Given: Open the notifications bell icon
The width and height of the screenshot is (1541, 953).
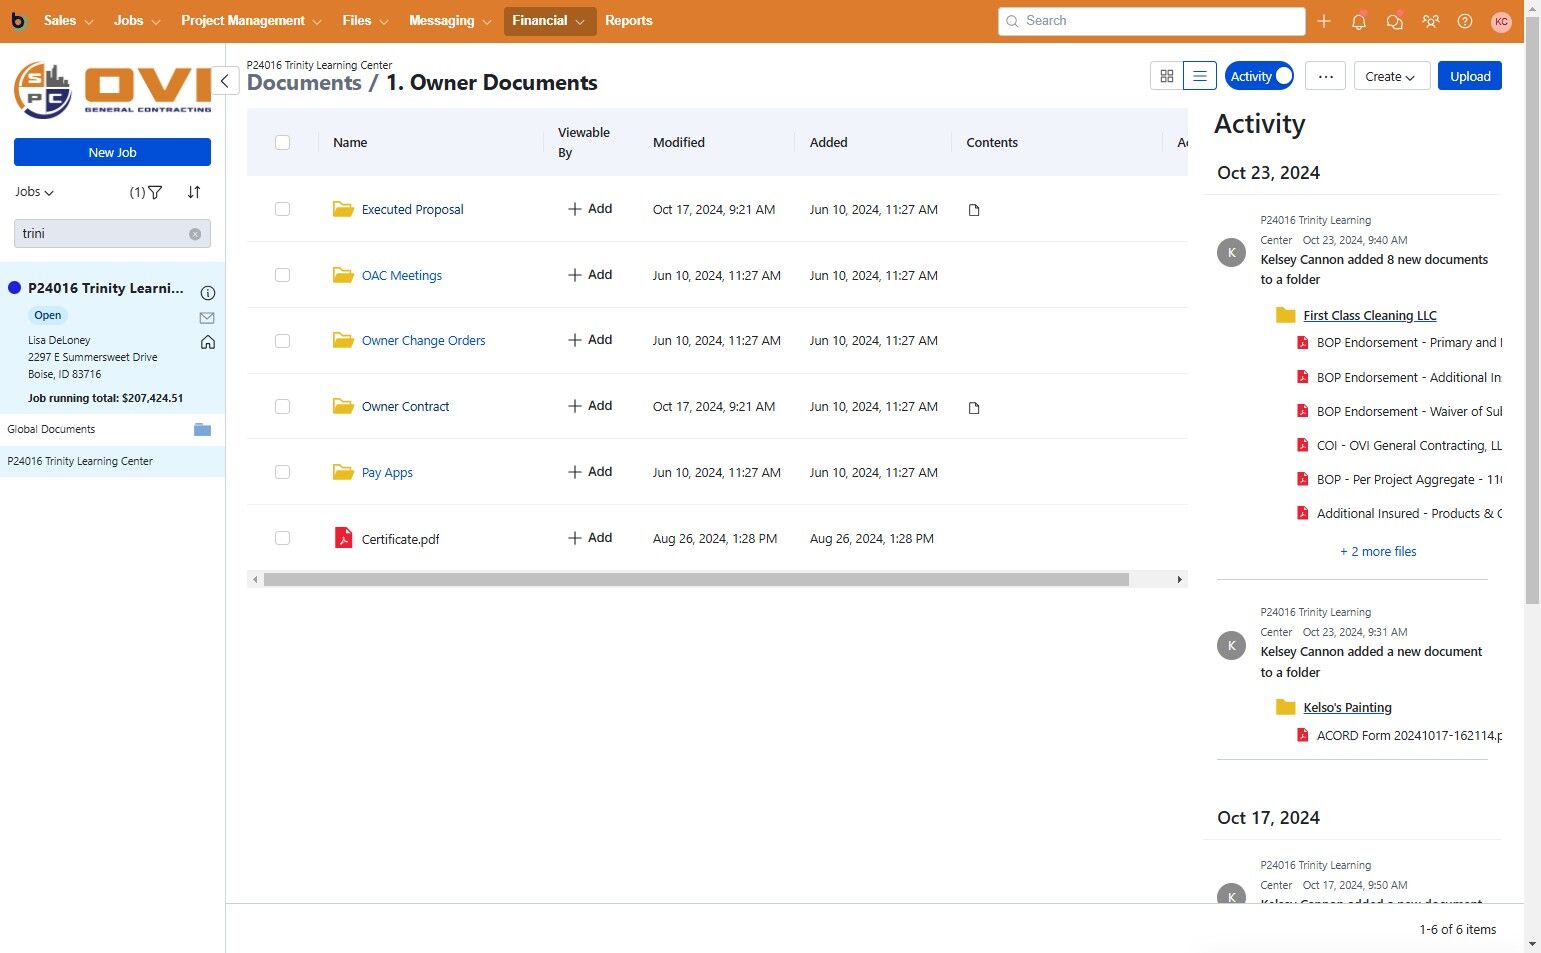Looking at the screenshot, I should click(1358, 21).
